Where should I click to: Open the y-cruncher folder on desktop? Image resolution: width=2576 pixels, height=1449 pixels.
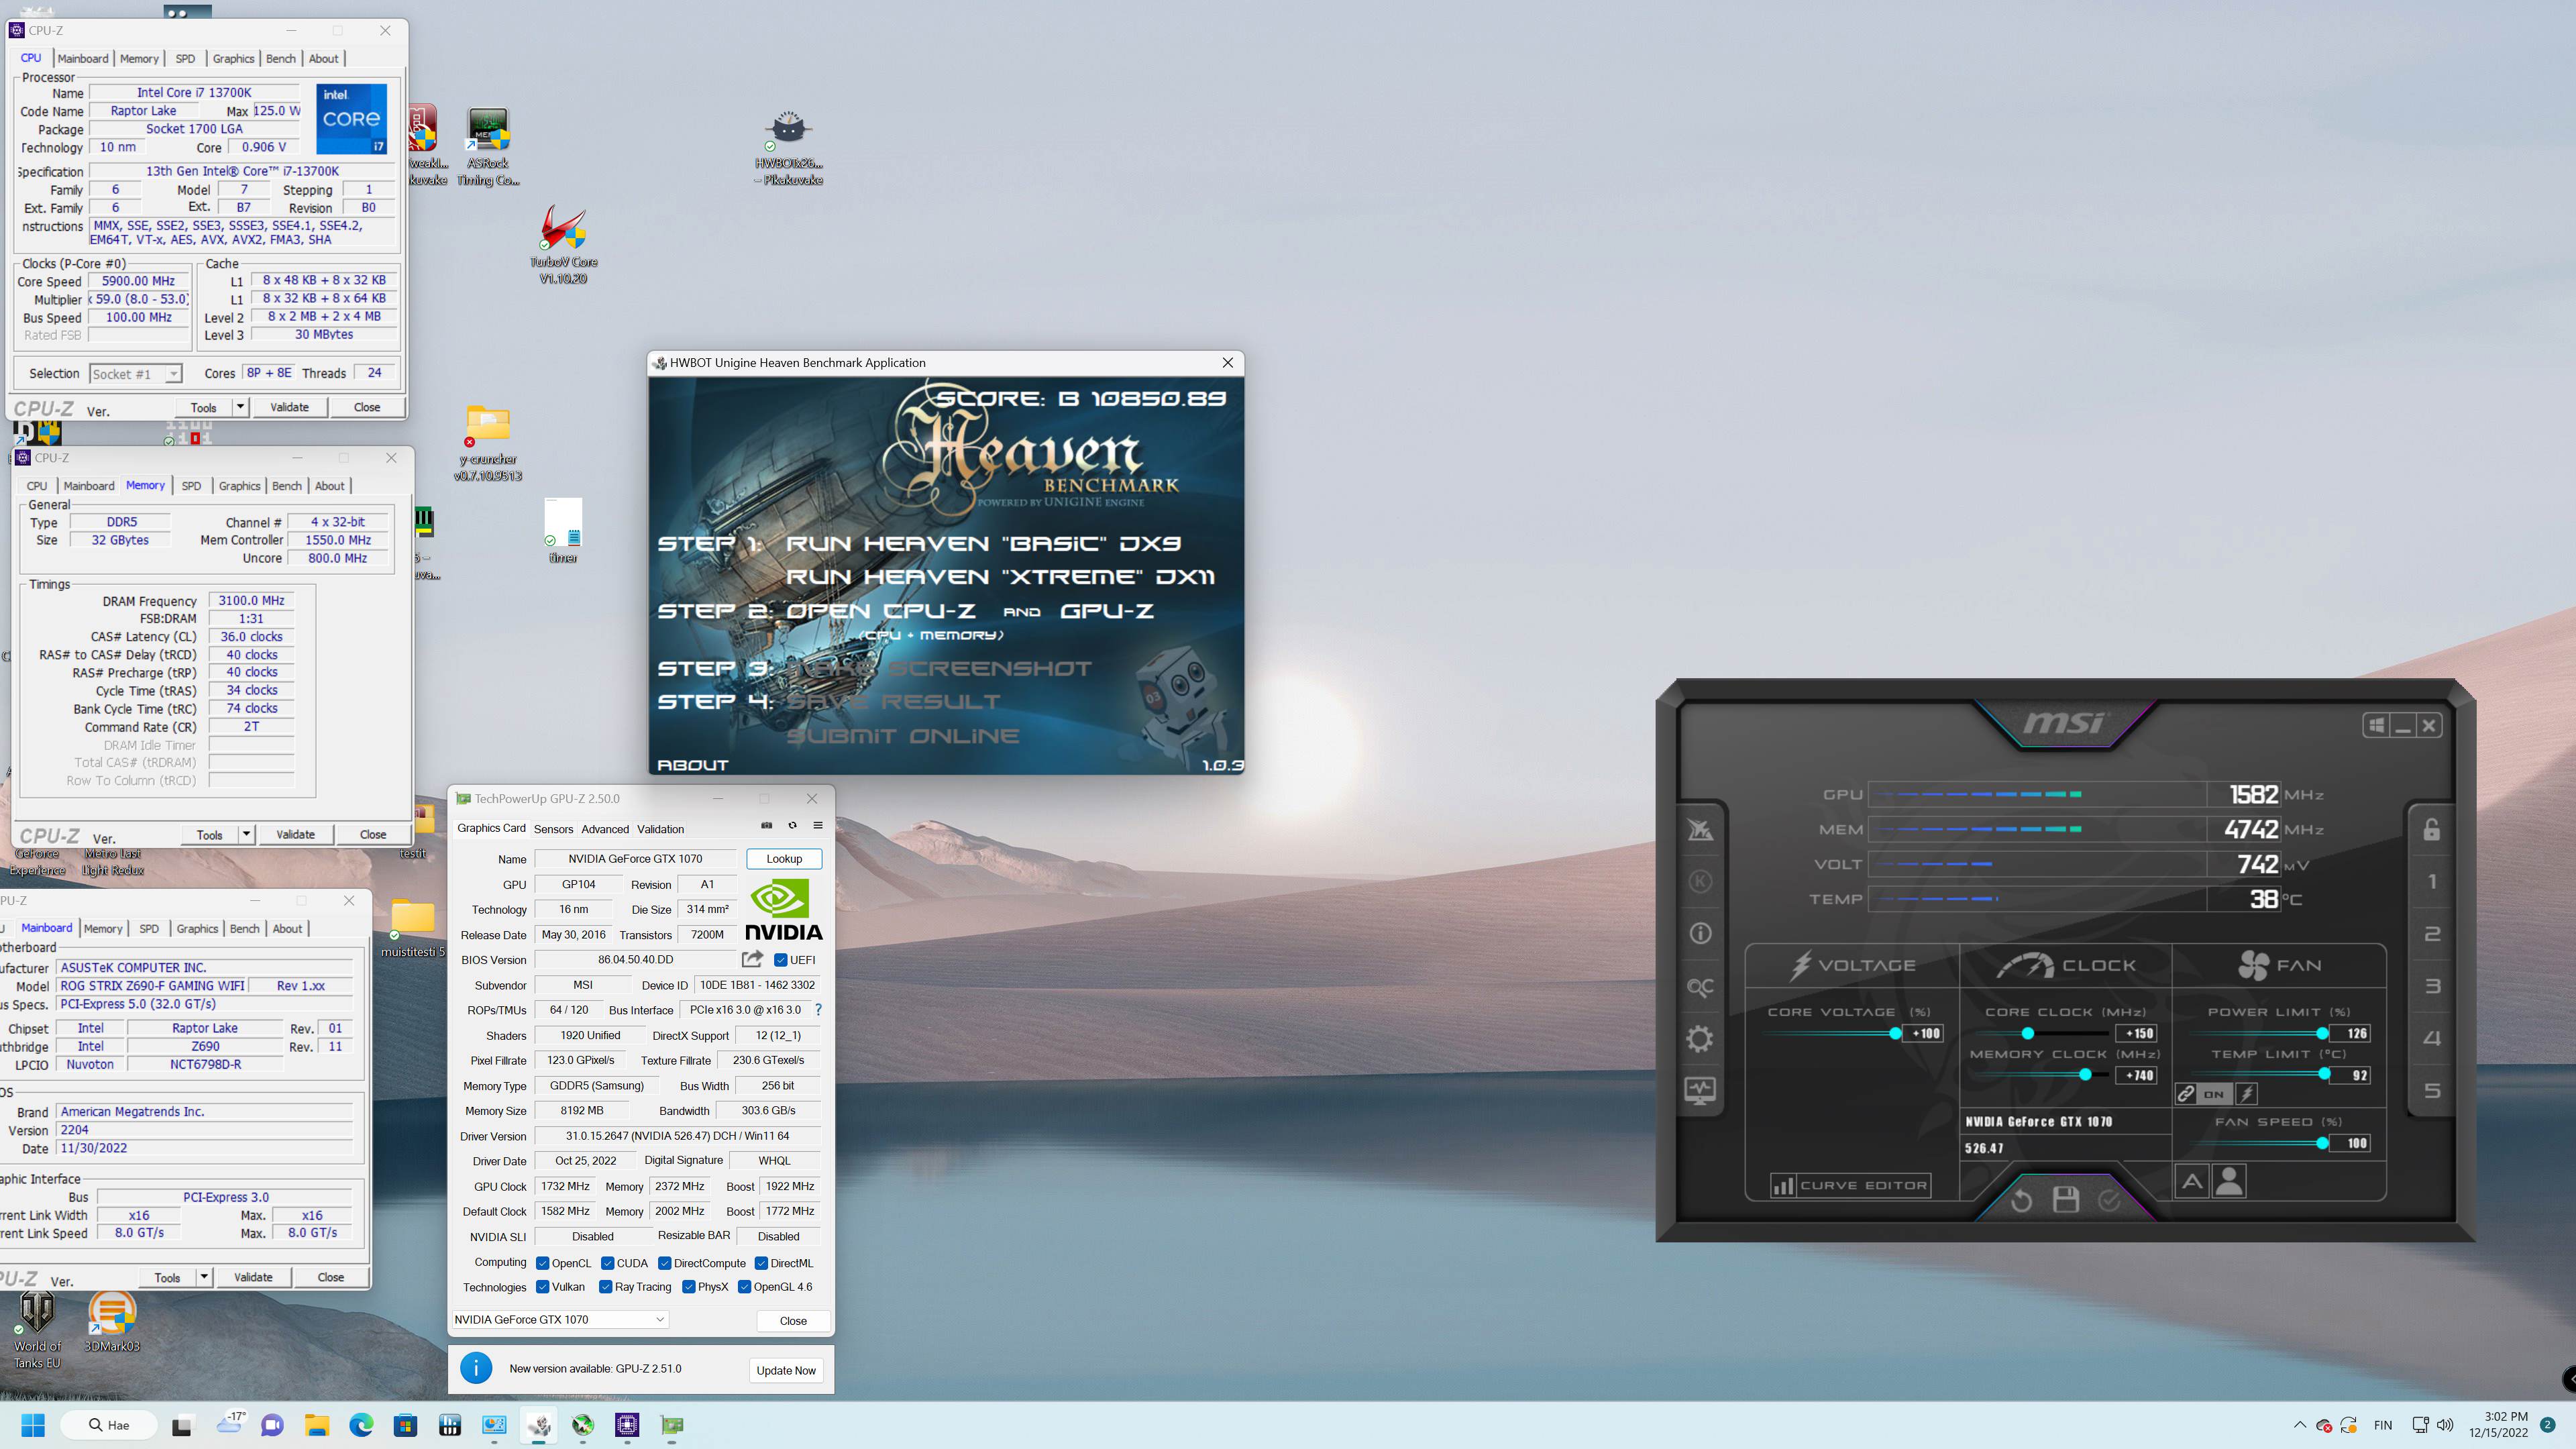pos(488,443)
